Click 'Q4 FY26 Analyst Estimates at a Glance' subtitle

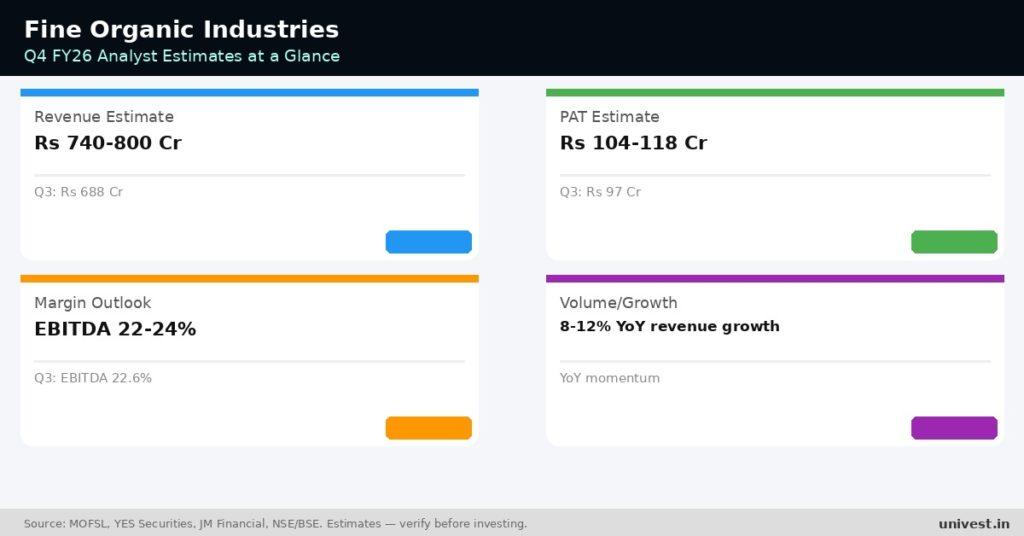[182, 56]
